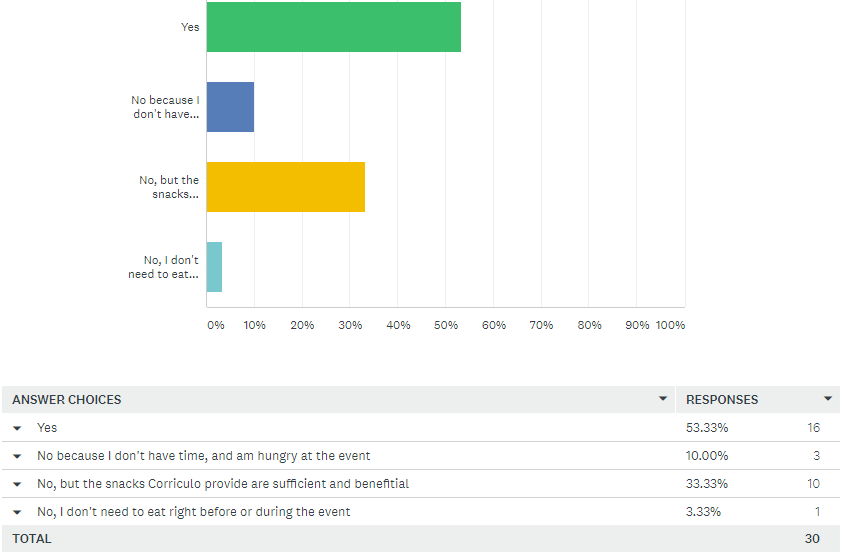Click the blue "No because I don't have" bar
Viewport: 842px width, 555px height.
(230, 107)
